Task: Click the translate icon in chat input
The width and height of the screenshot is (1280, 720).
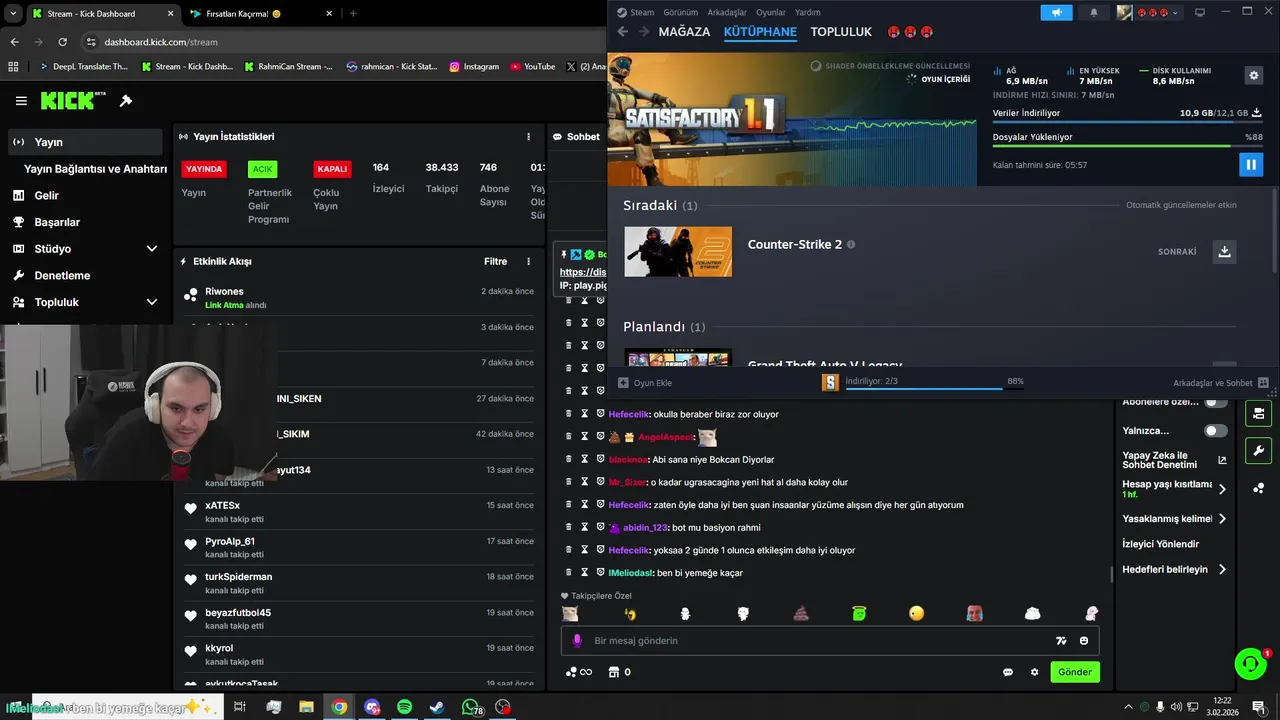Action: coord(1061,641)
